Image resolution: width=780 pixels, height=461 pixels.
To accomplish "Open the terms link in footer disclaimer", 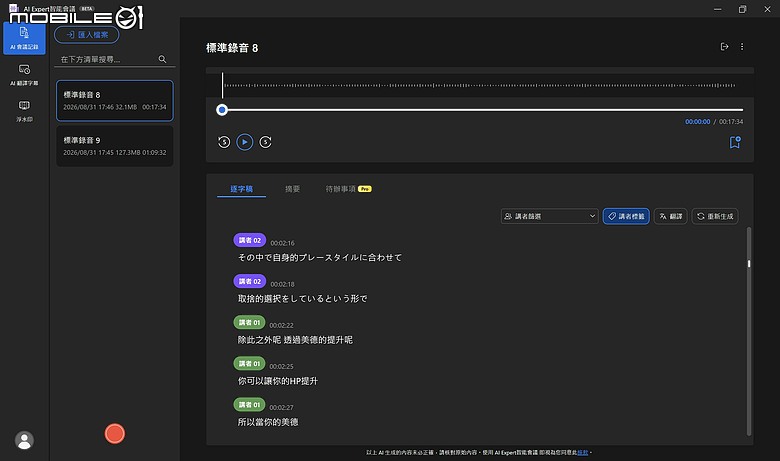I will tap(583, 453).
